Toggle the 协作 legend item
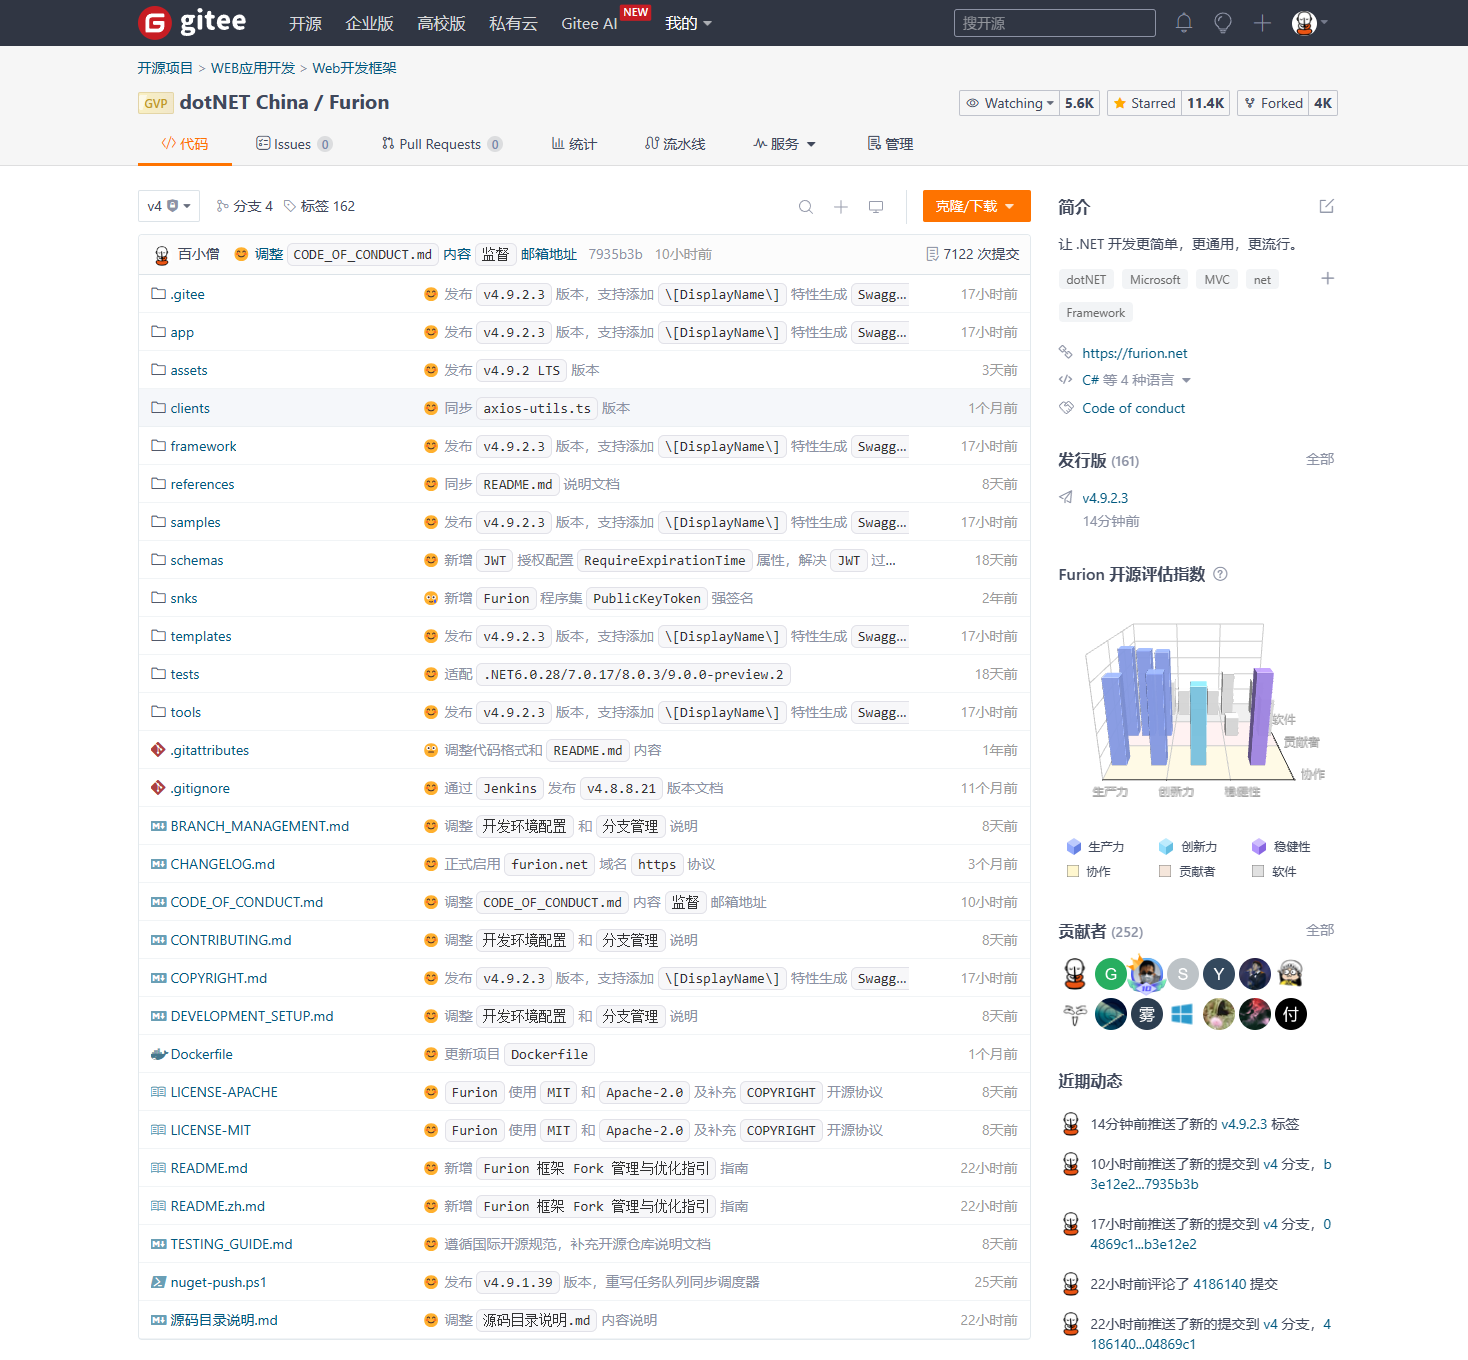 click(1089, 871)
